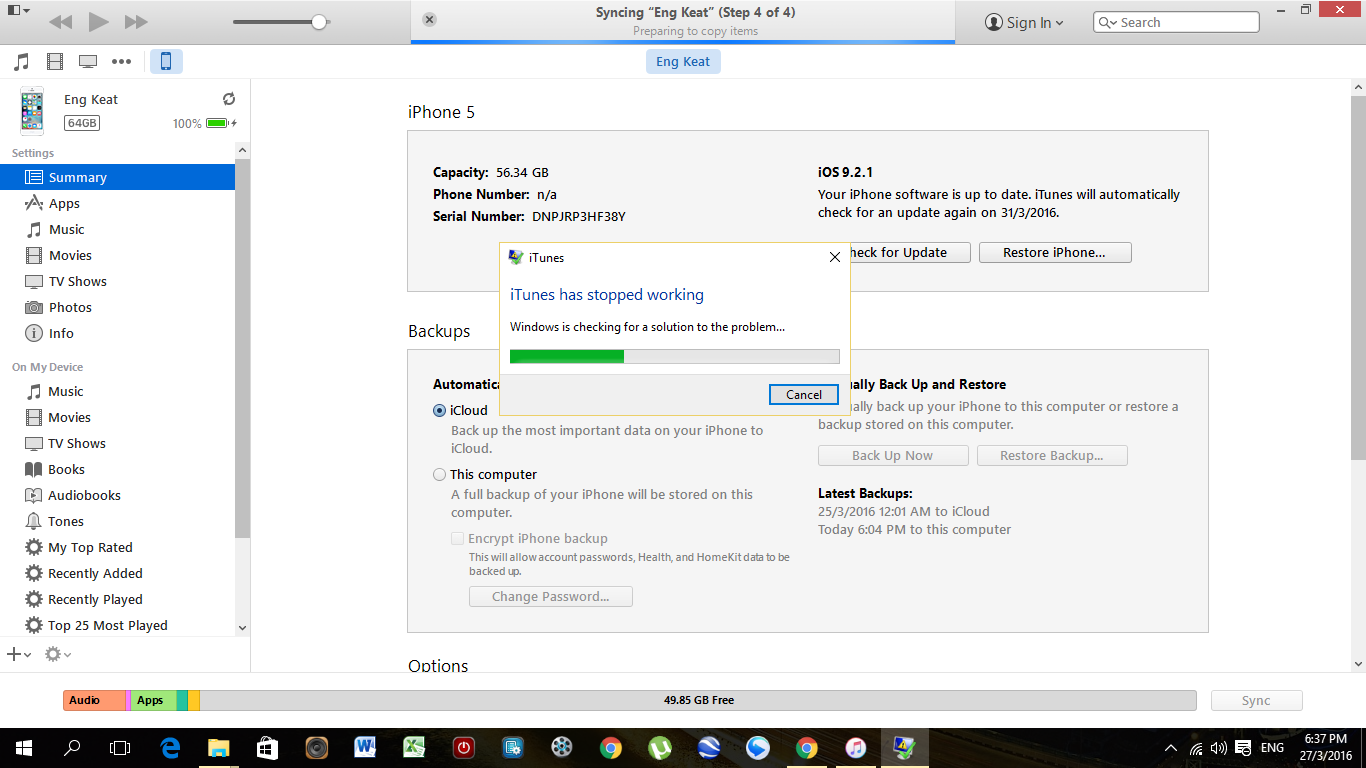Cancel the sync in the status display
Image resolution: width=1366 pixels, height=768 pixels.
coord(429,19)
